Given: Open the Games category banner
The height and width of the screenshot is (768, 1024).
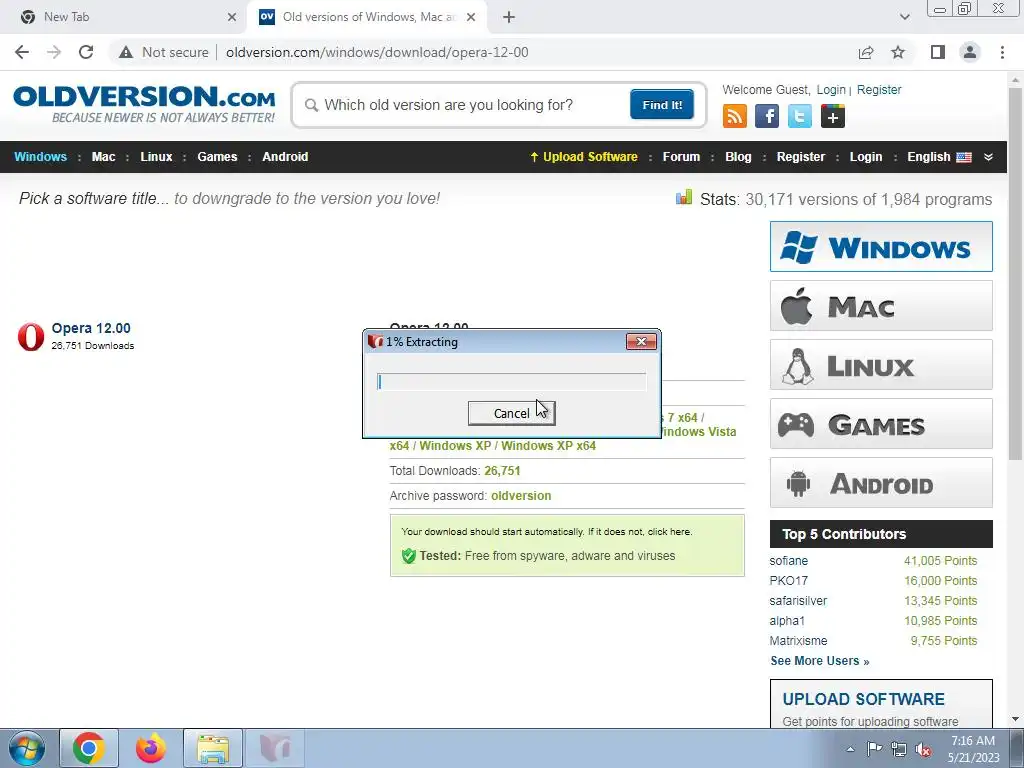Looking at the screenshot, I should pyautogui.click(x=881, y=424).
